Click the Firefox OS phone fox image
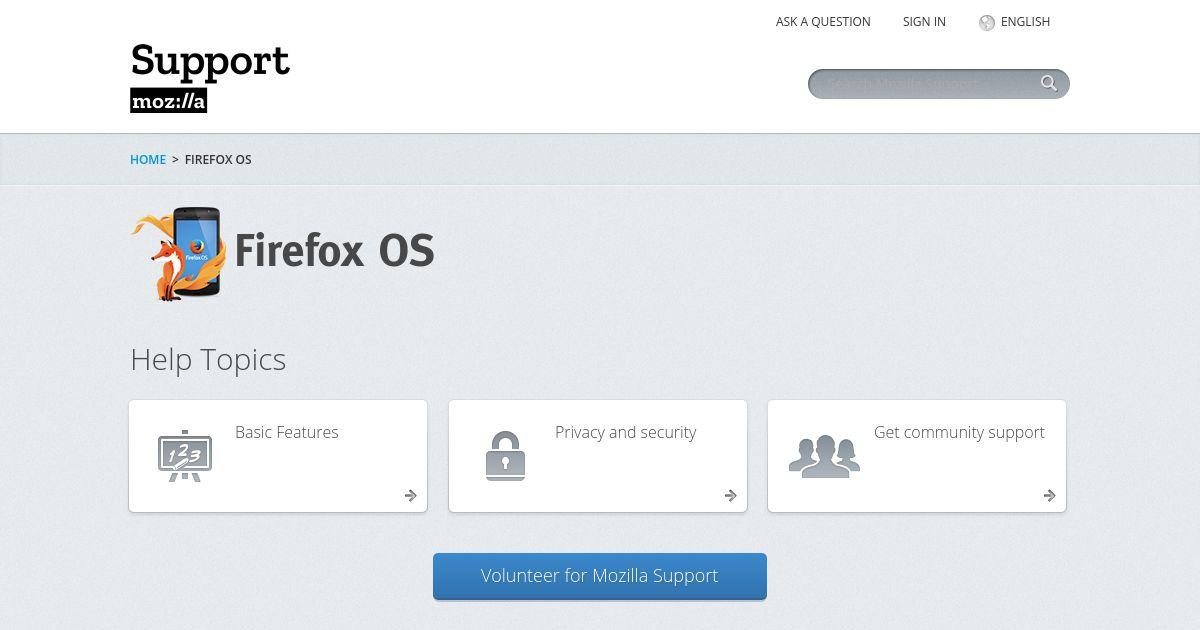The width and height of the screenshot is (1200, 630). point(178,254)
